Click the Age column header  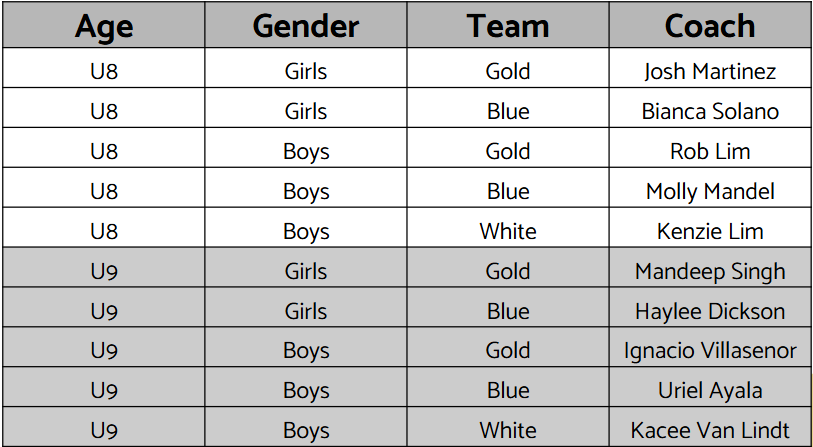[x=104, y=25]
